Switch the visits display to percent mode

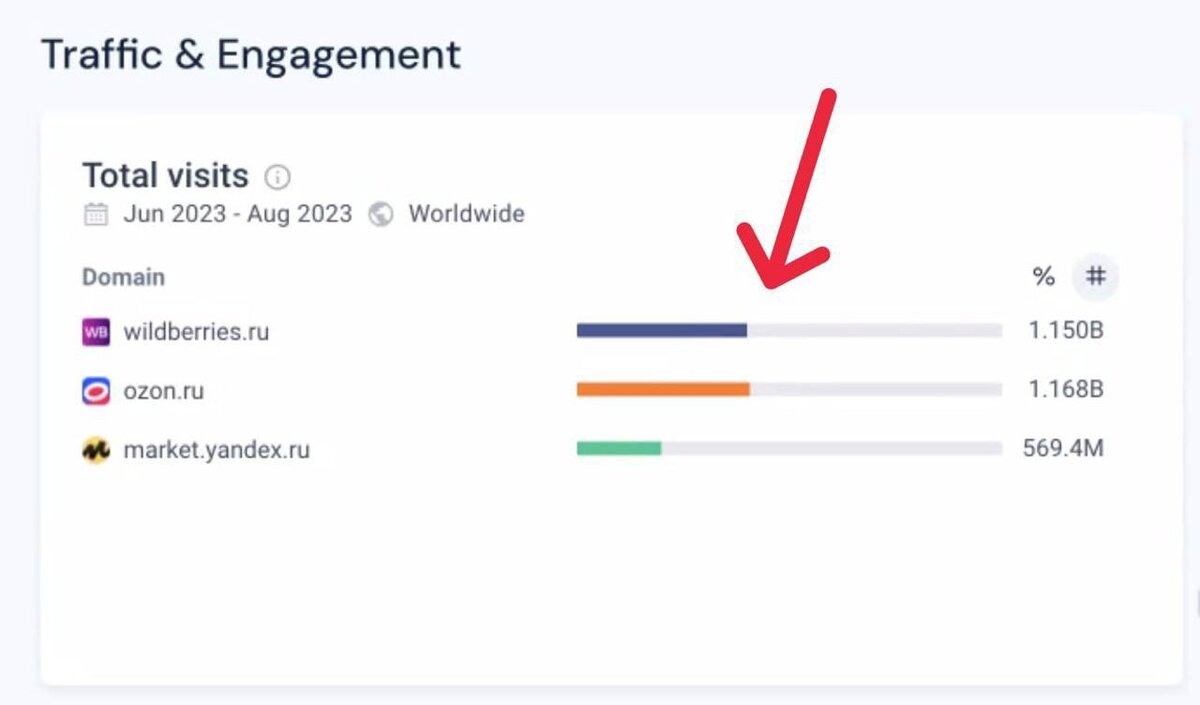pyautogui.click(x=1043, y=277)
